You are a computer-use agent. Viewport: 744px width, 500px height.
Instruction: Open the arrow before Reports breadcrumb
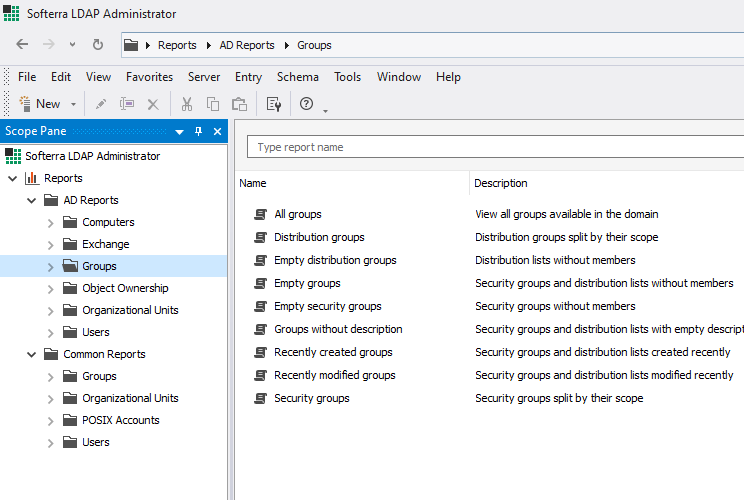[148, 45]
